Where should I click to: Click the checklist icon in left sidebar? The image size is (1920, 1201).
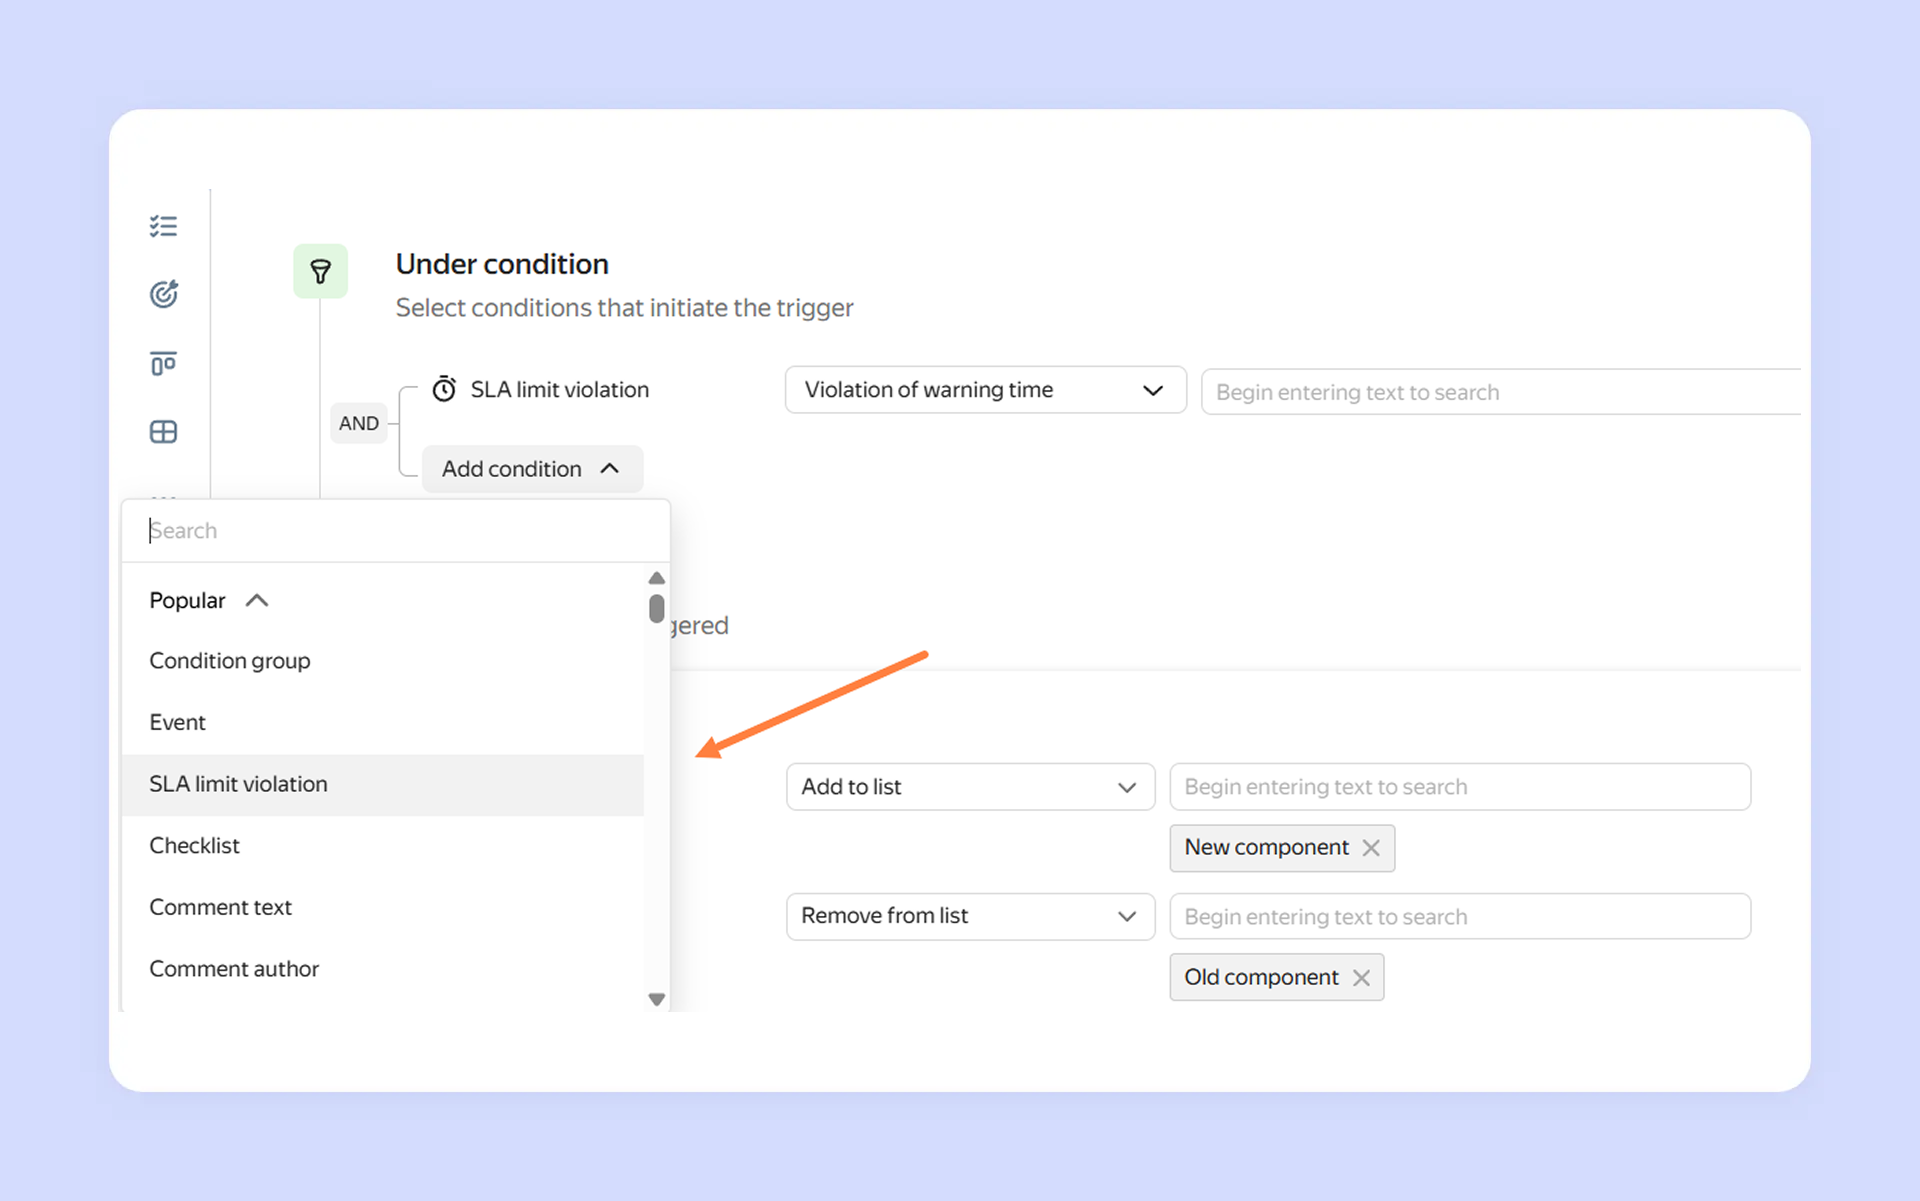(x=163, y=226)
